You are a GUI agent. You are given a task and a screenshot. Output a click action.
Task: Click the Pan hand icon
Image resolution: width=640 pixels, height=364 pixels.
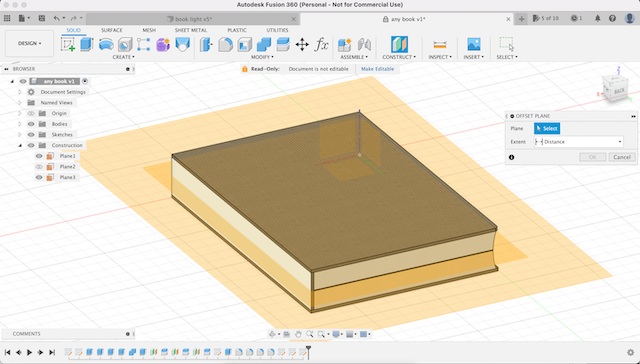(298, 334)
